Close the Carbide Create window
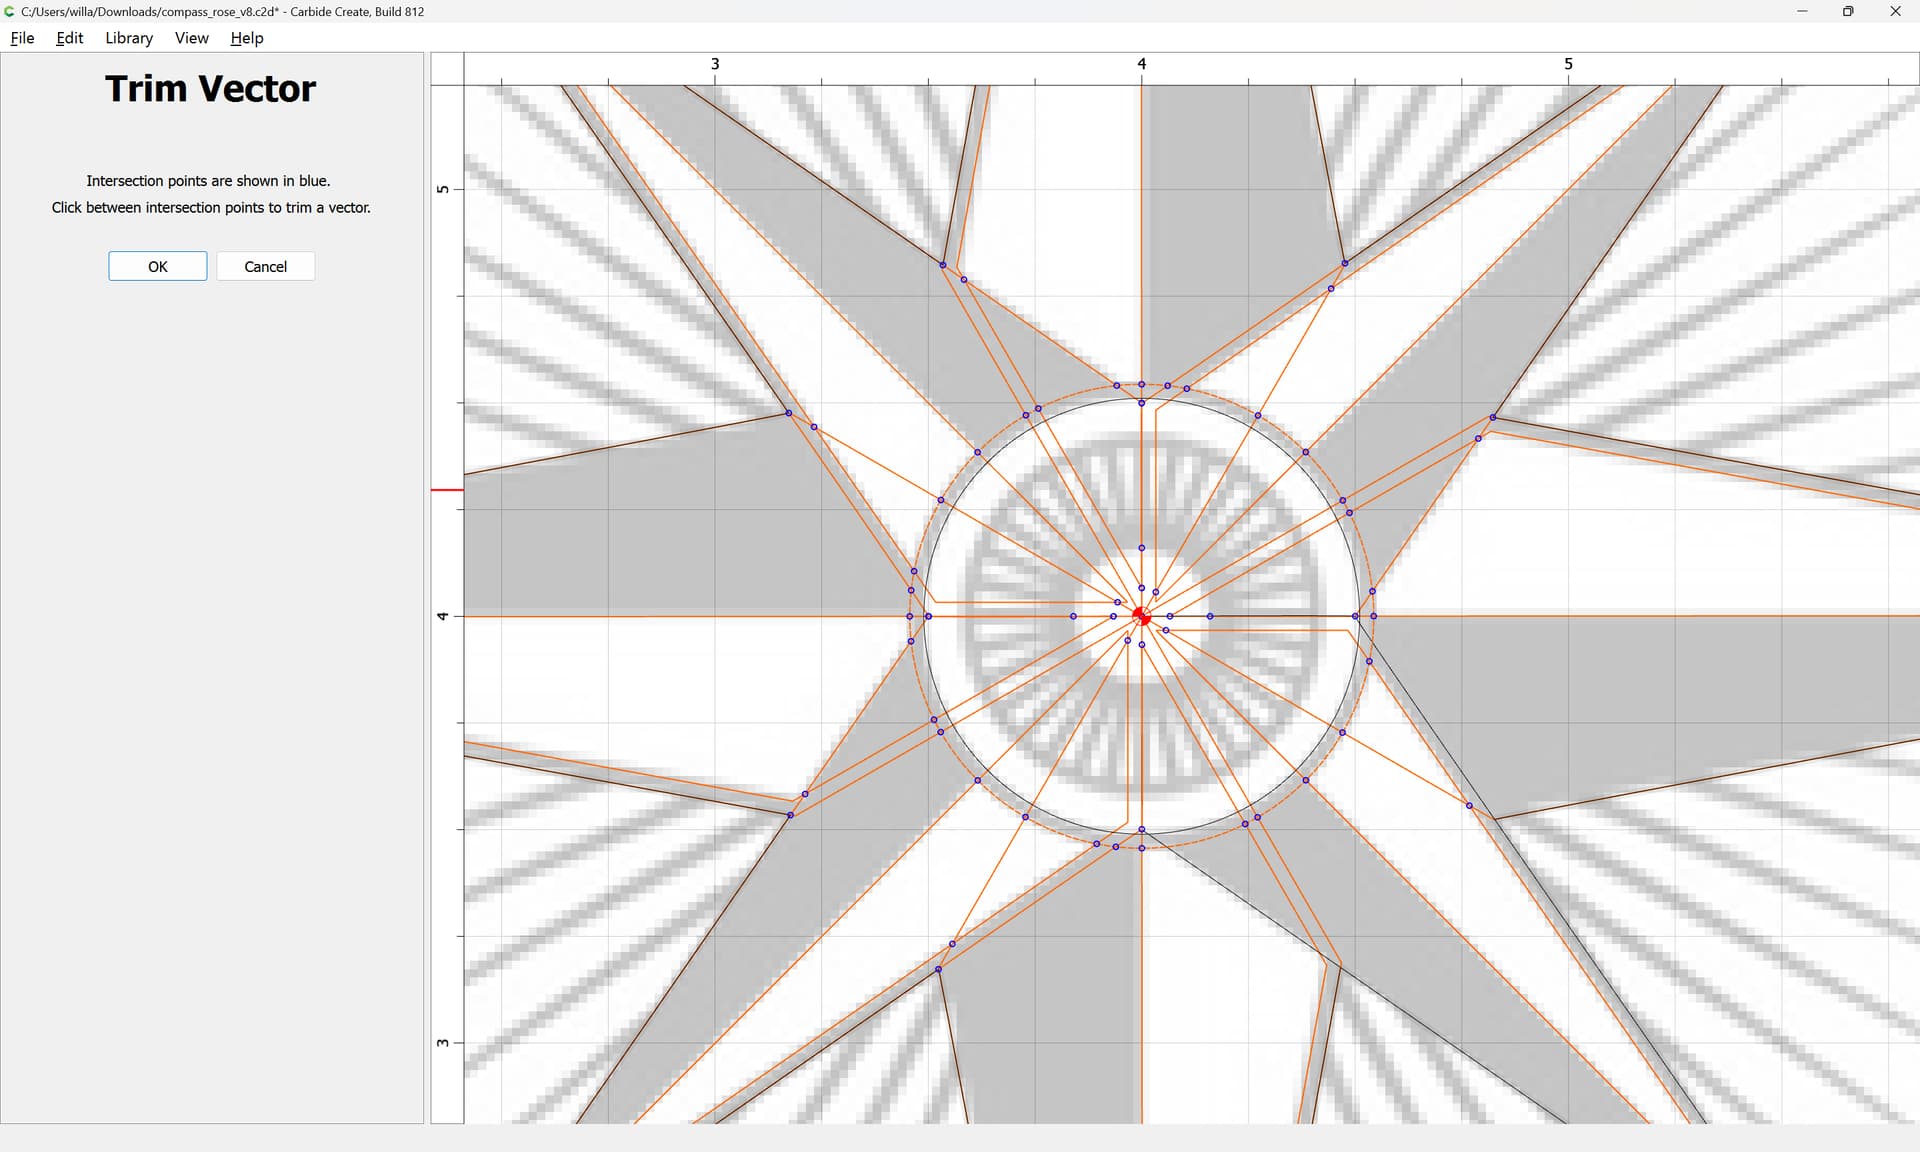The height and width of the screenshot is (1152, 1920). coord(1895,11)
